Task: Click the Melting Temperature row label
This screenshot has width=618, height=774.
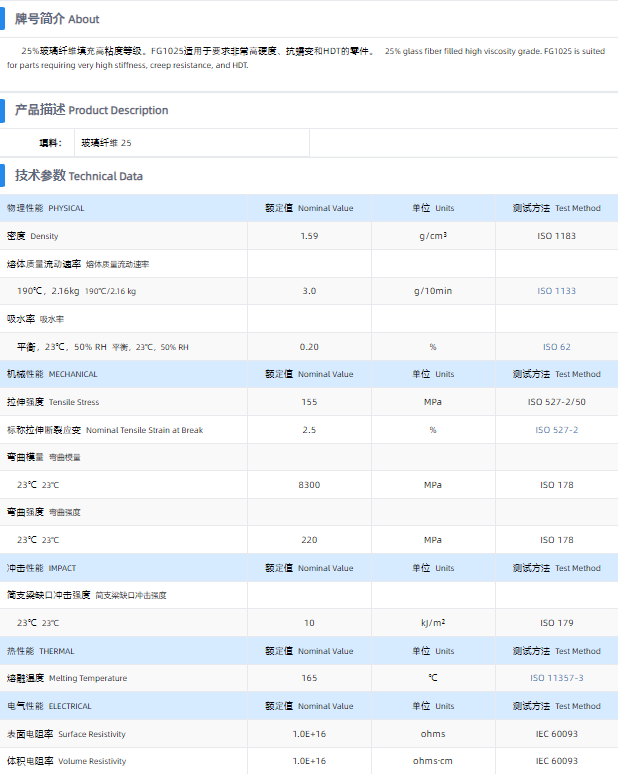Action: pyautogui.click(x=67, y=678)
